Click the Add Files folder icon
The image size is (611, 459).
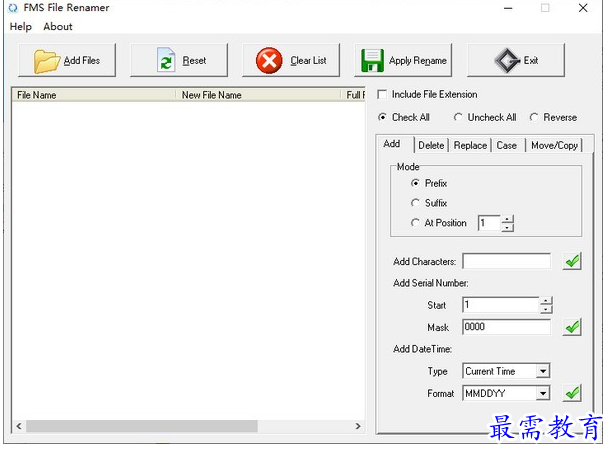tap(47, 61)
